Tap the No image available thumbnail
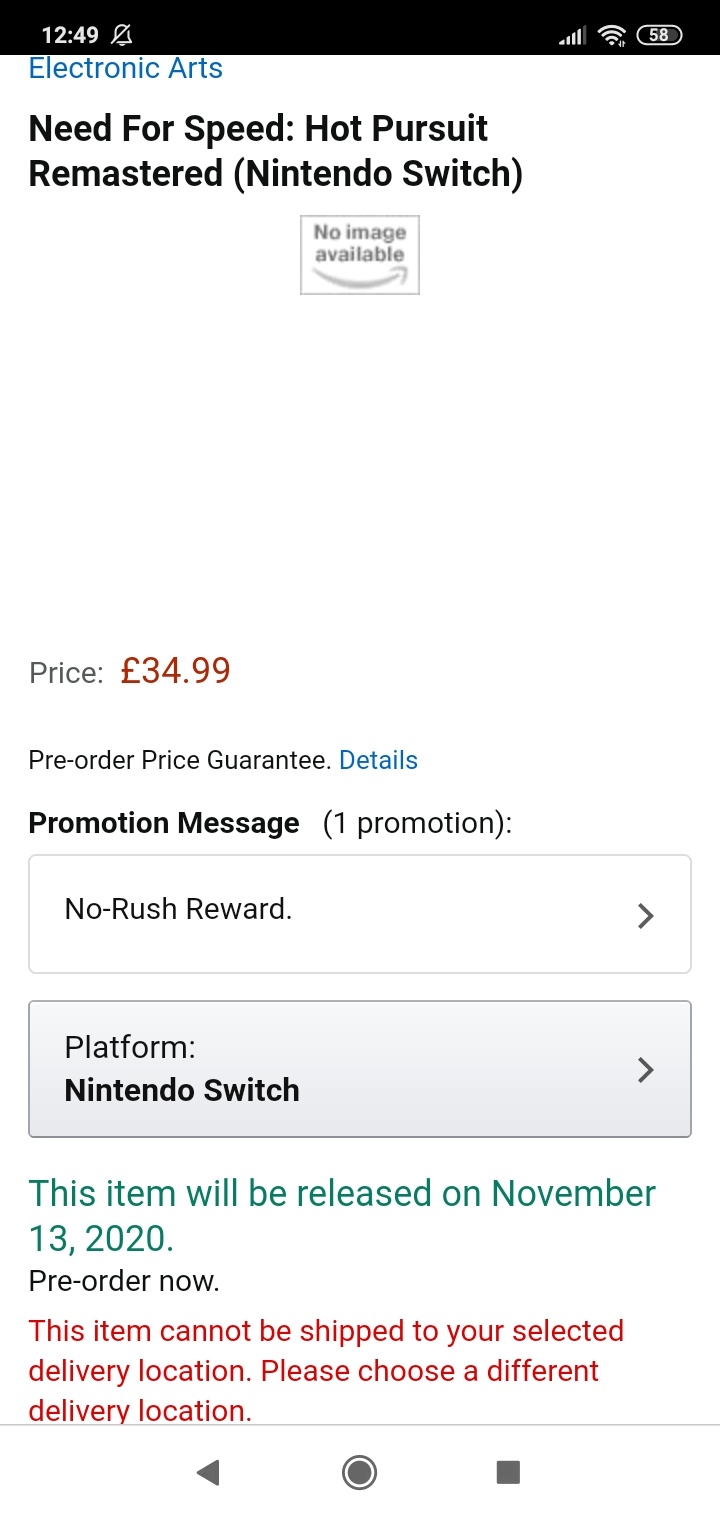The height and width of the screenshot is (1520, 720). 360,255
